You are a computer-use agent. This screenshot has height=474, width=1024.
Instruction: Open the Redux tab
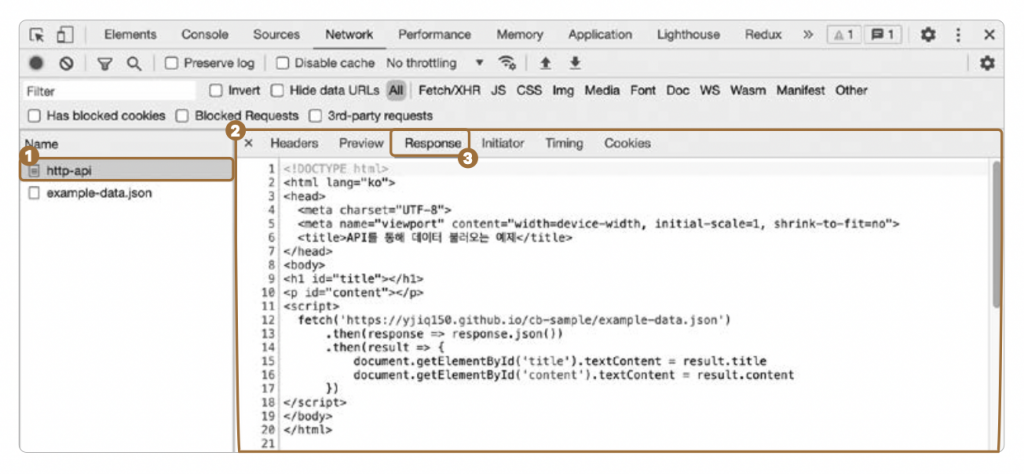(763, 35)
